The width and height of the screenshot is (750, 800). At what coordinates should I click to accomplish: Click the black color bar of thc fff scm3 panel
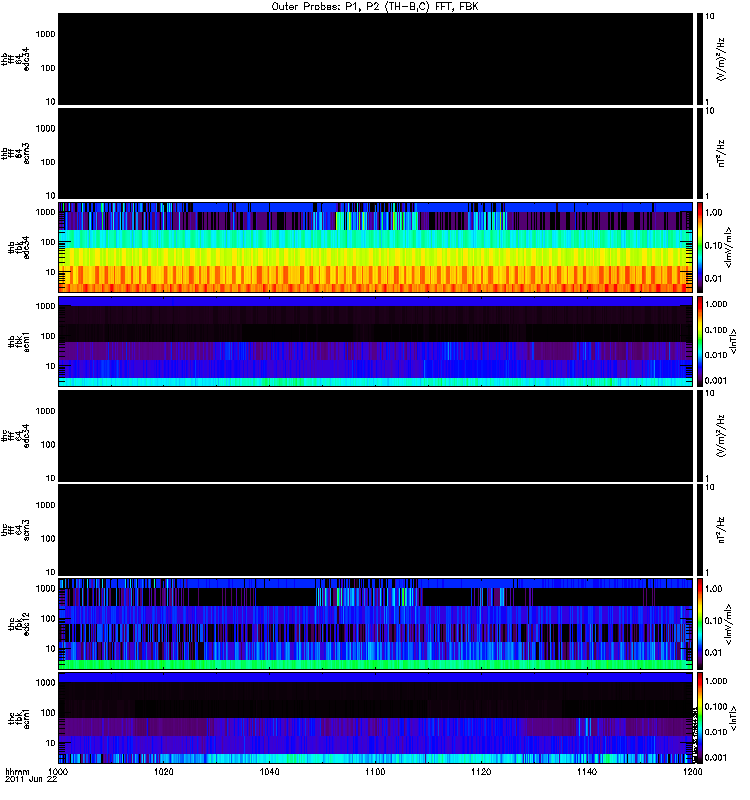pos(700,530)
